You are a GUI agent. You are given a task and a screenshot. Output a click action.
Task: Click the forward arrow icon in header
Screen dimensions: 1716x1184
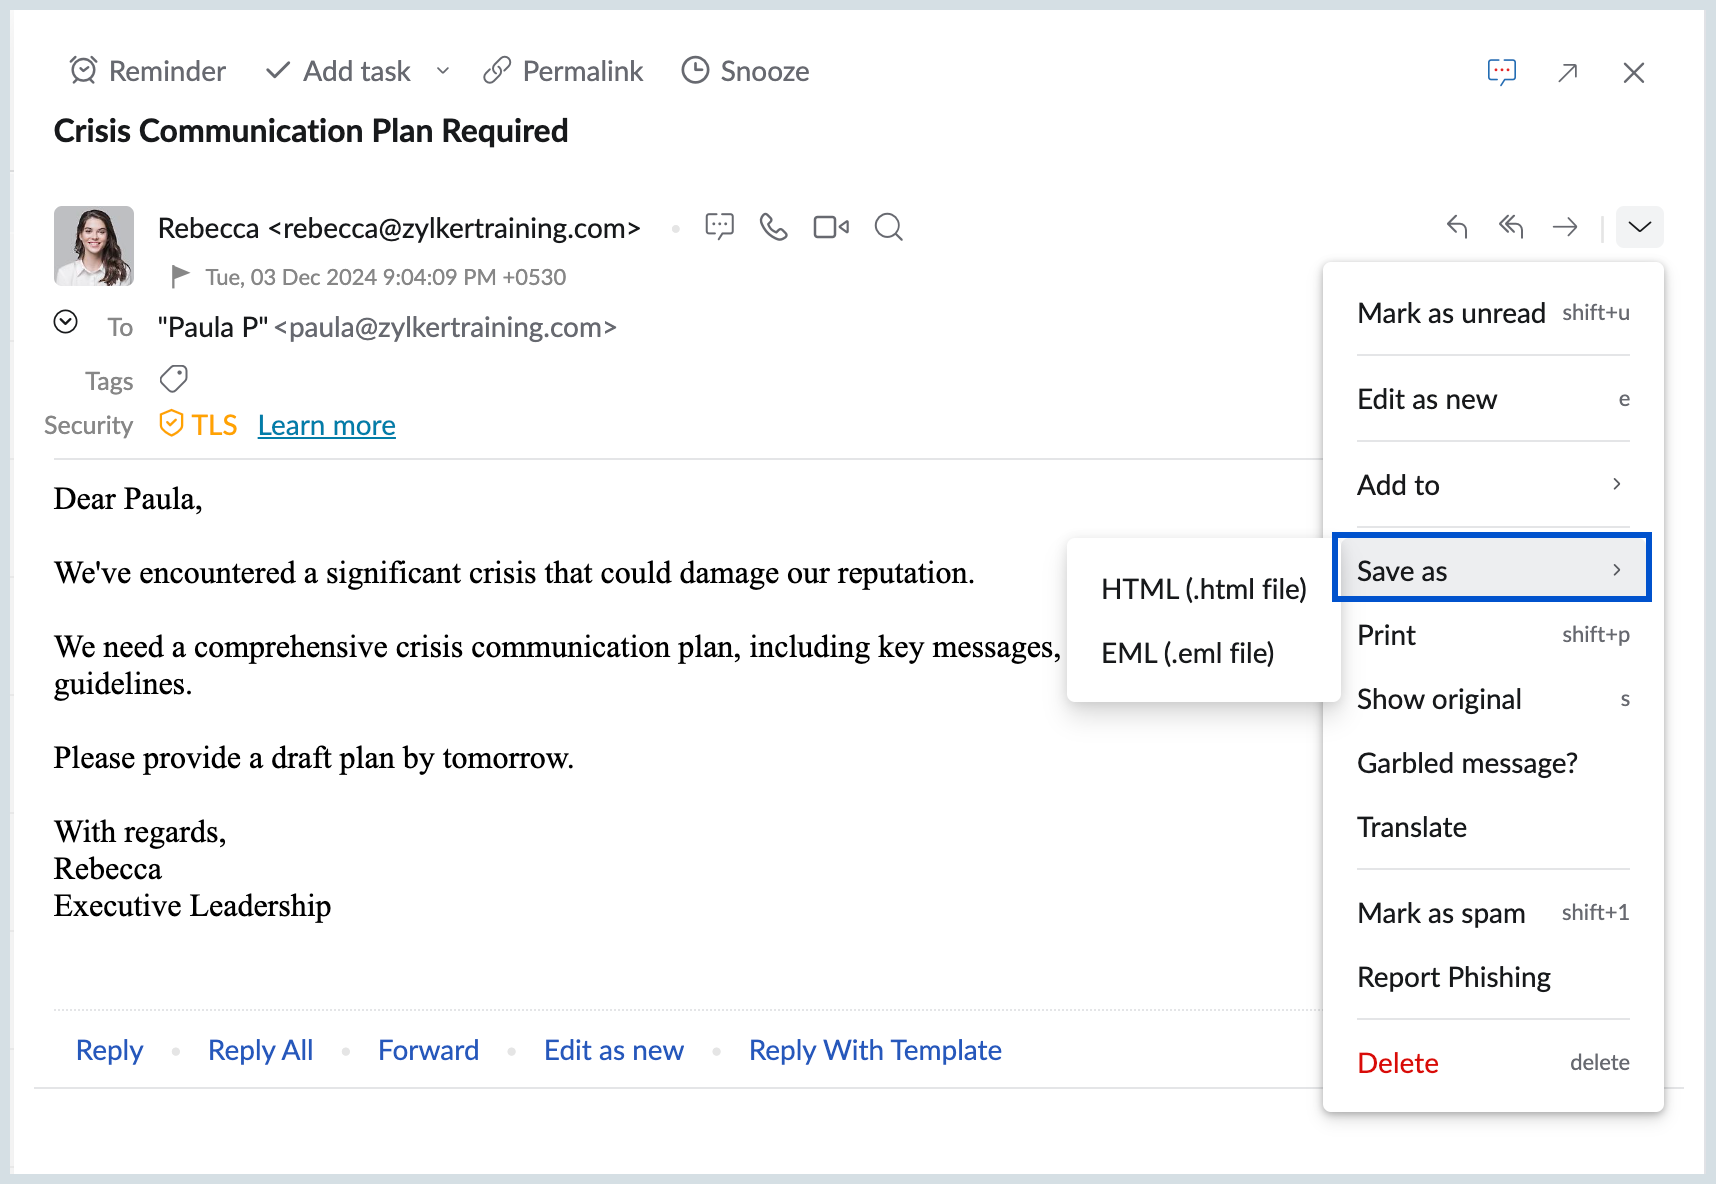1565,227
